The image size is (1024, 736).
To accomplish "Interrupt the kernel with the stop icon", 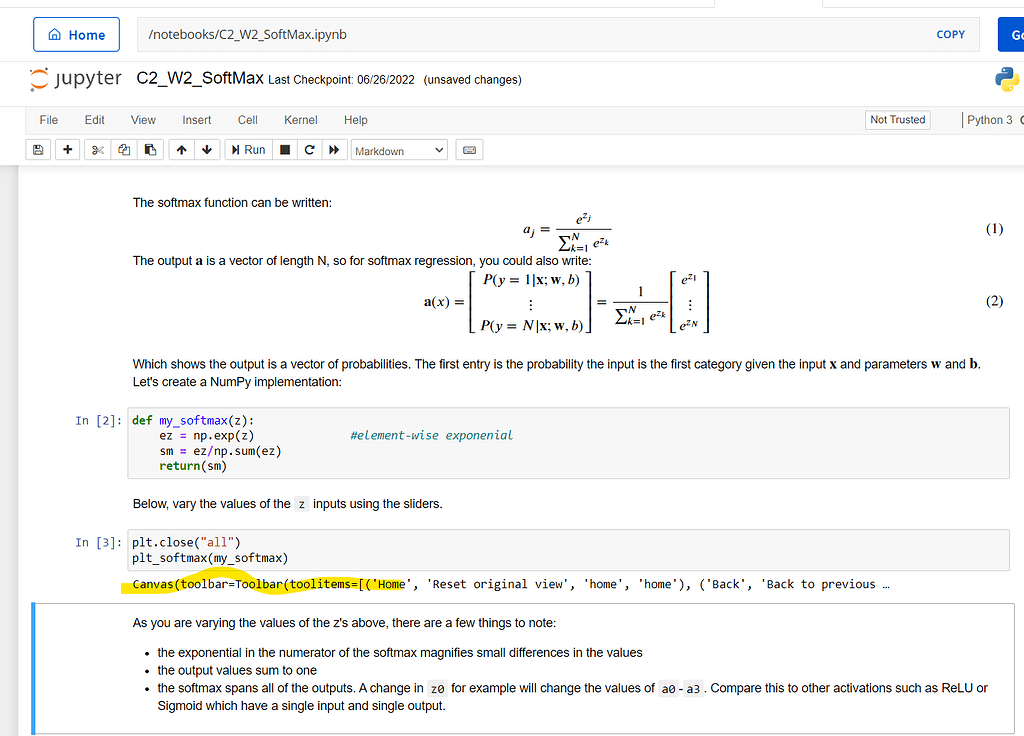I will click(x=284, y=149).
